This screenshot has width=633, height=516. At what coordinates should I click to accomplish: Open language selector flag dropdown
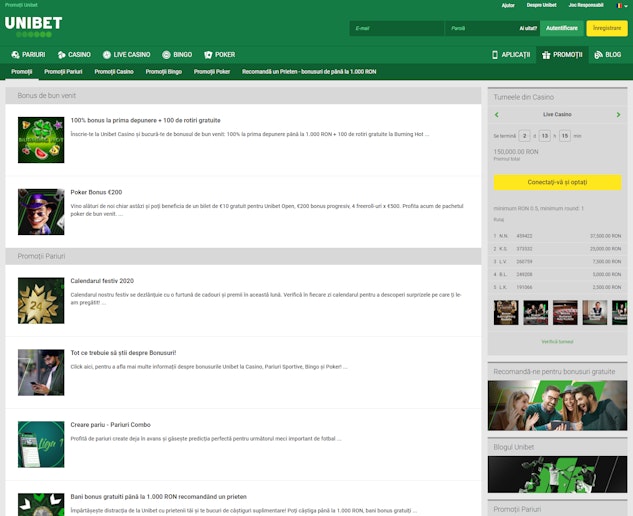(x=622, y=6)
